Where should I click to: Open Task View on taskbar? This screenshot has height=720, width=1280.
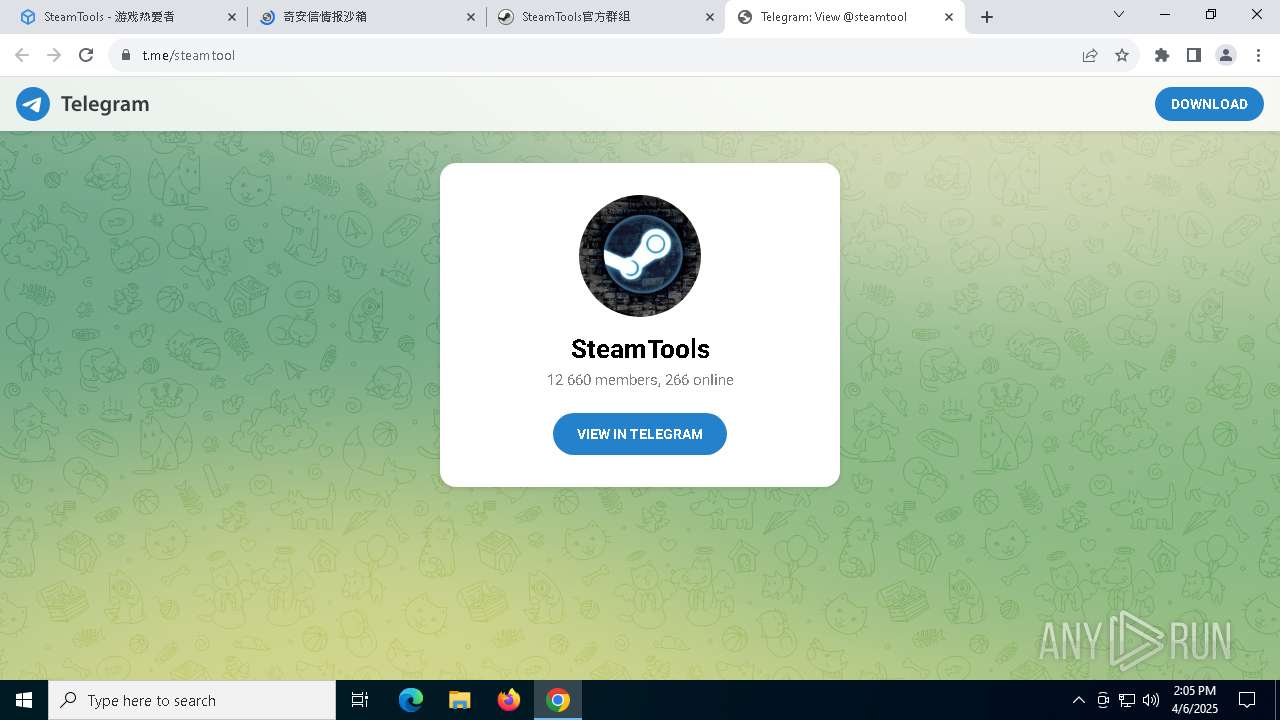point(360,700)
